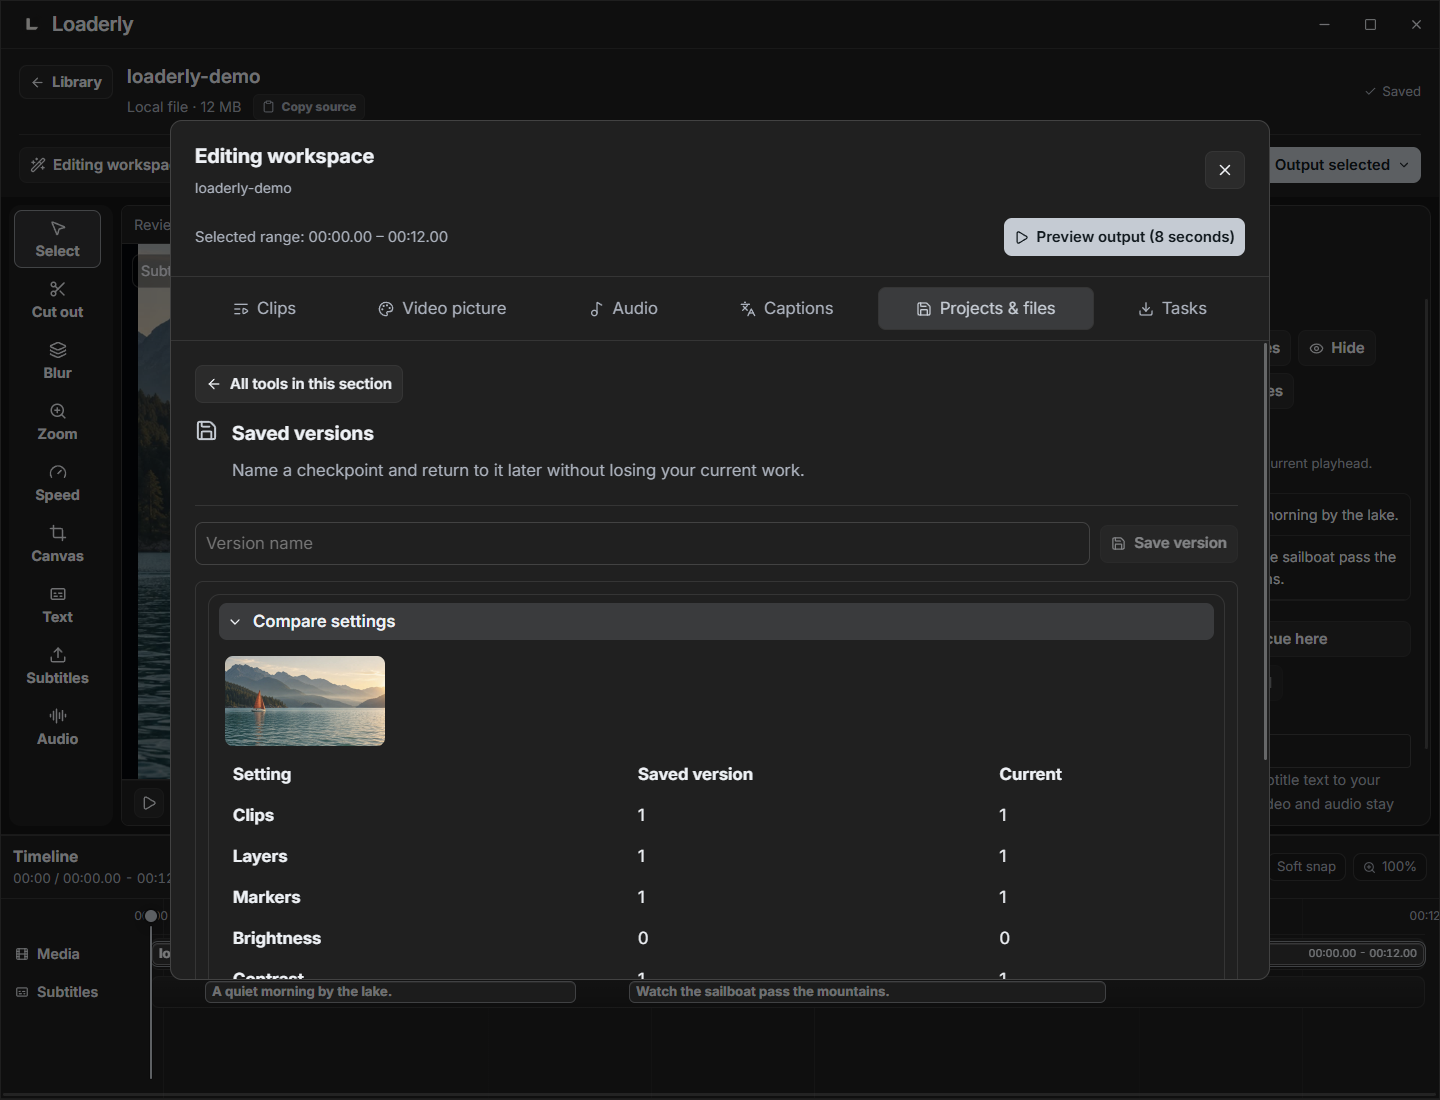
Task: Click the dialog's vertical scrollbar
Action: [x=1265, y=551]
